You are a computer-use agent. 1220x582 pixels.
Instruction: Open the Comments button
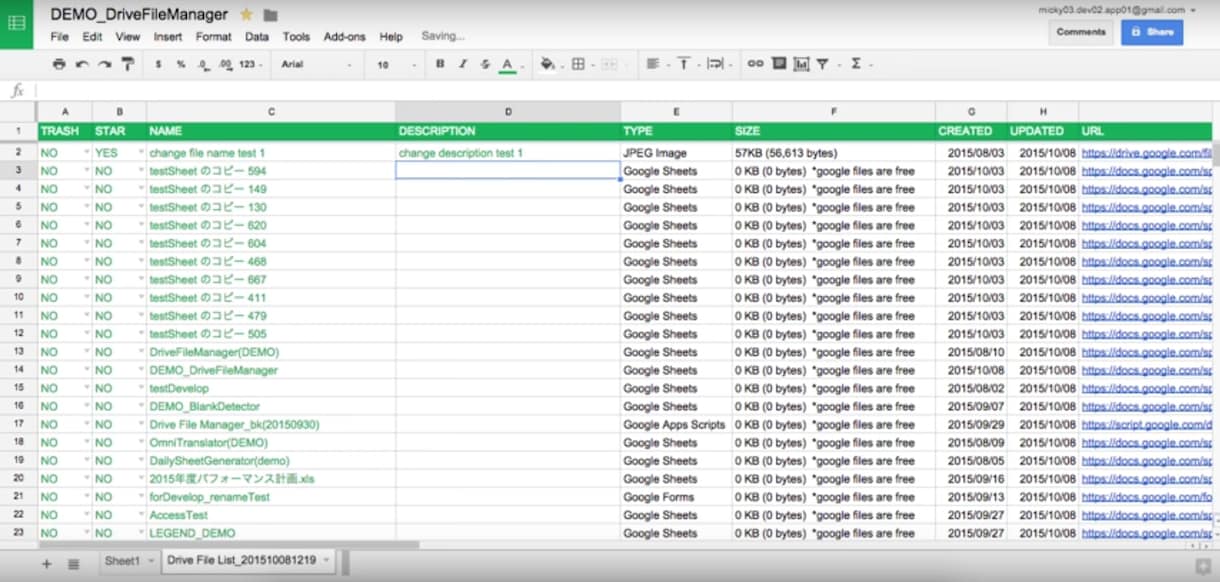1081,32
